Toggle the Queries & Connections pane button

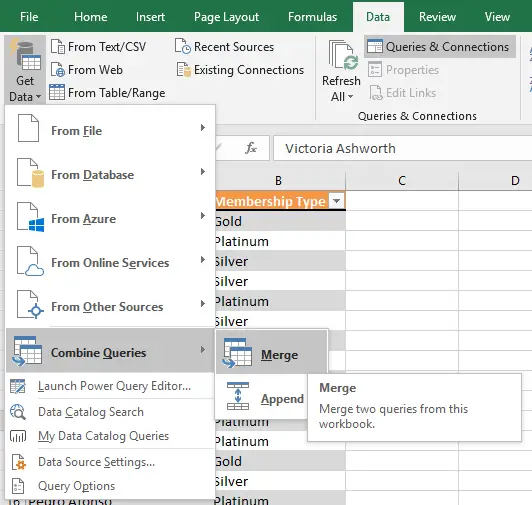pos(440,46)
